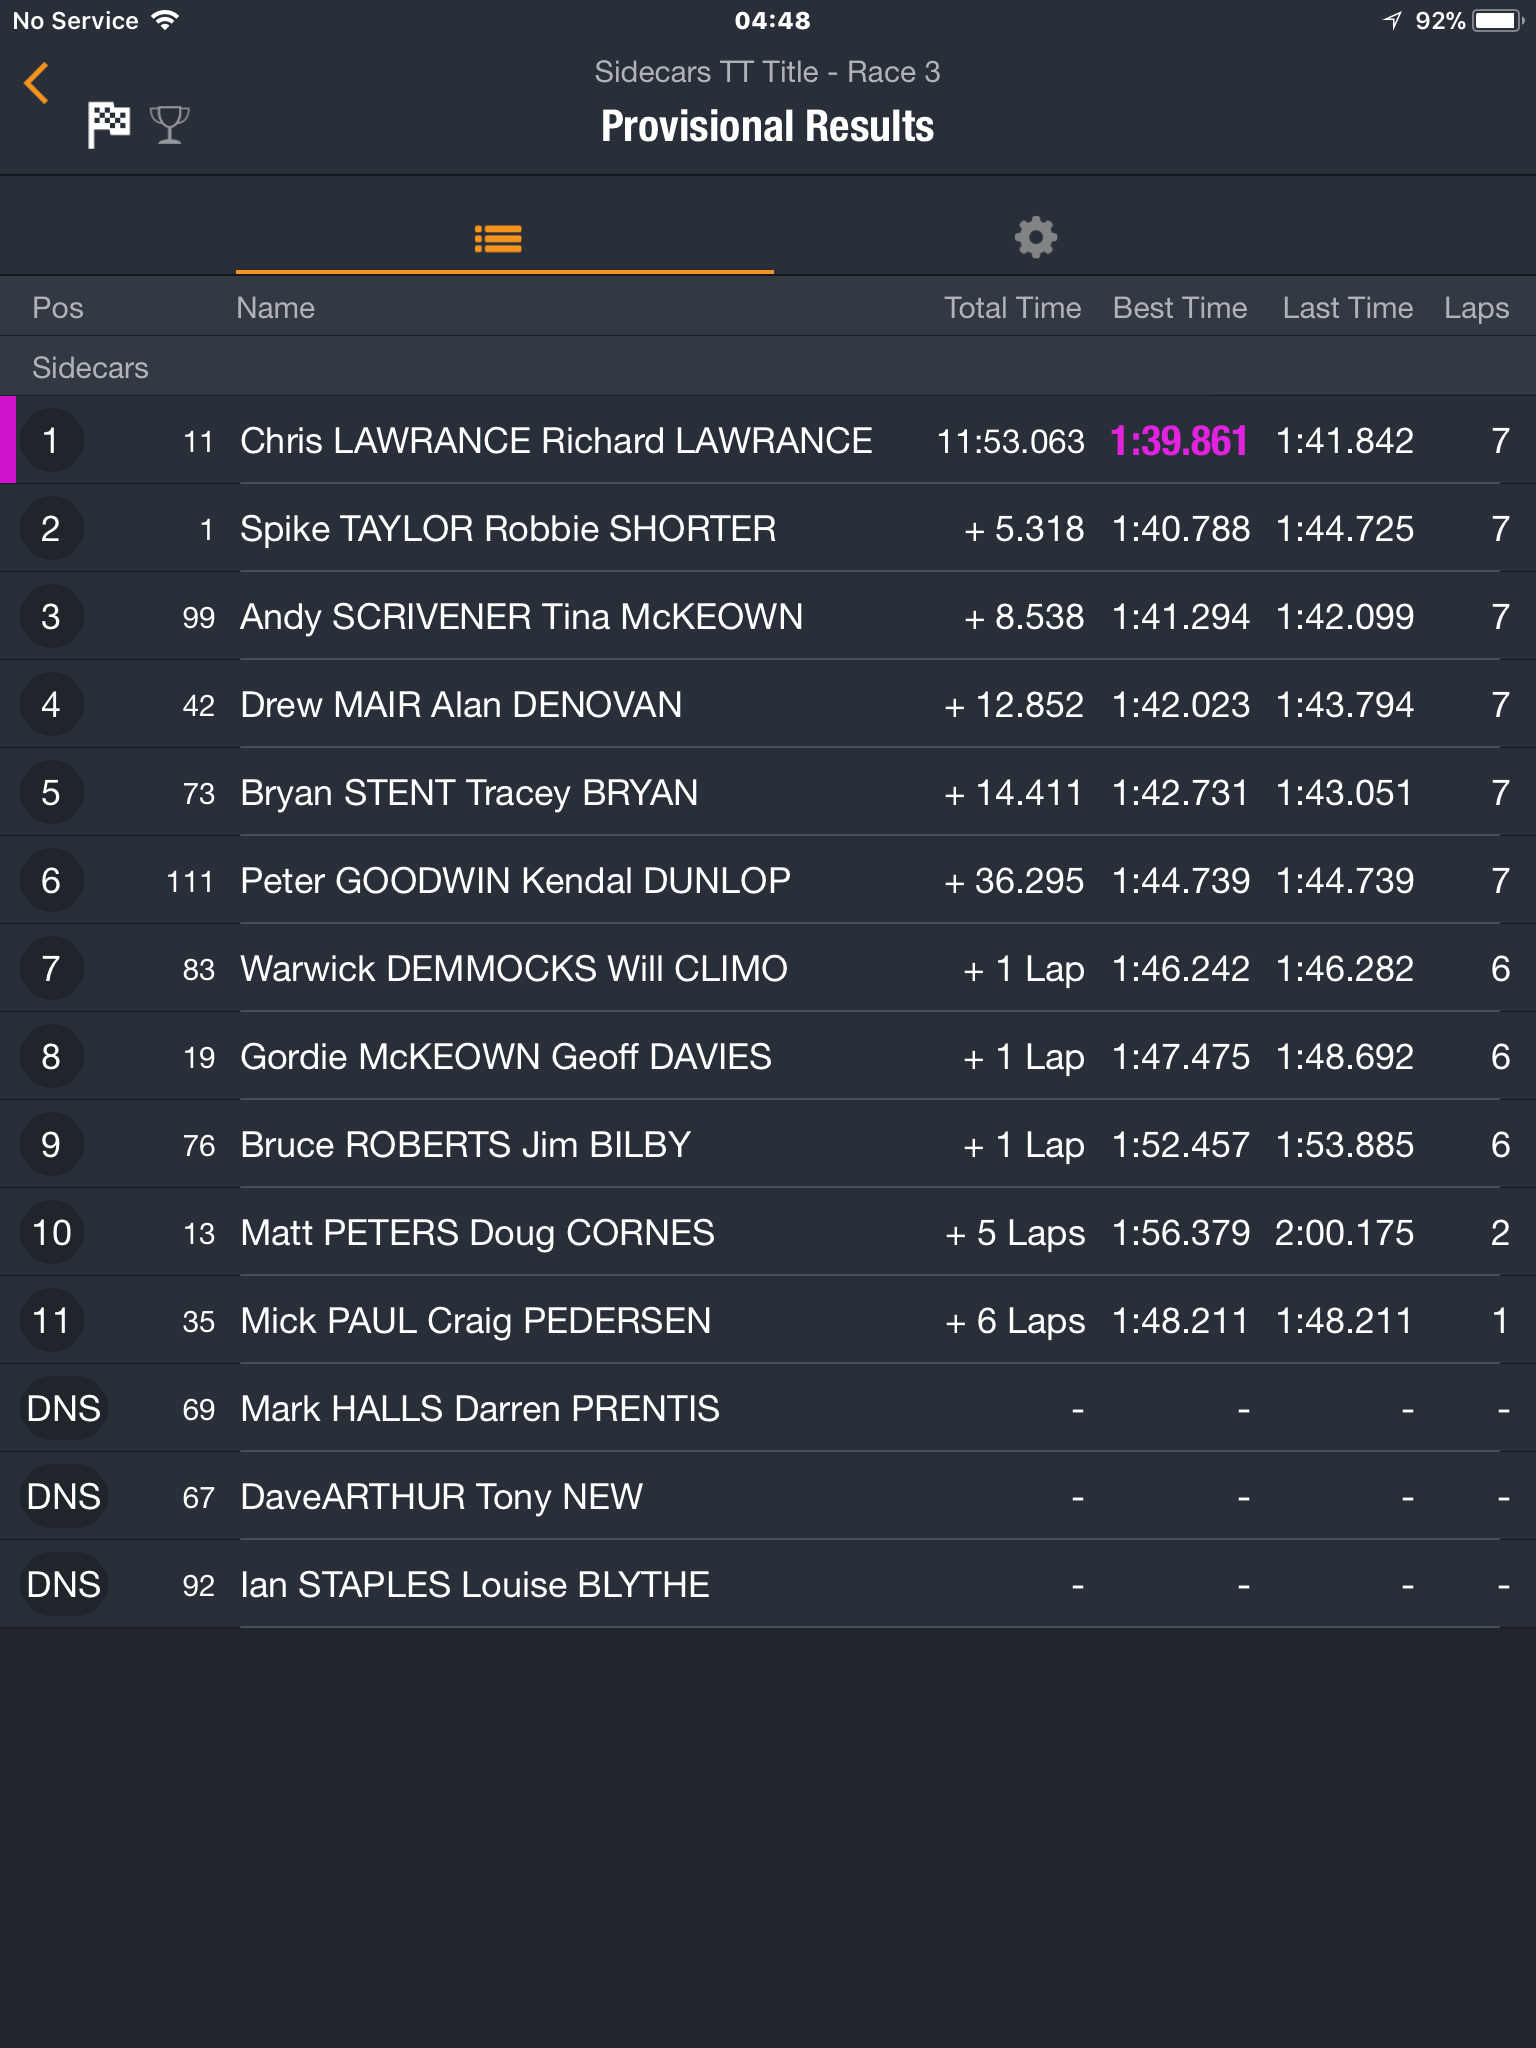Open the settings gear tab
1536x2048 pixels.
(x=1036, y=238)
